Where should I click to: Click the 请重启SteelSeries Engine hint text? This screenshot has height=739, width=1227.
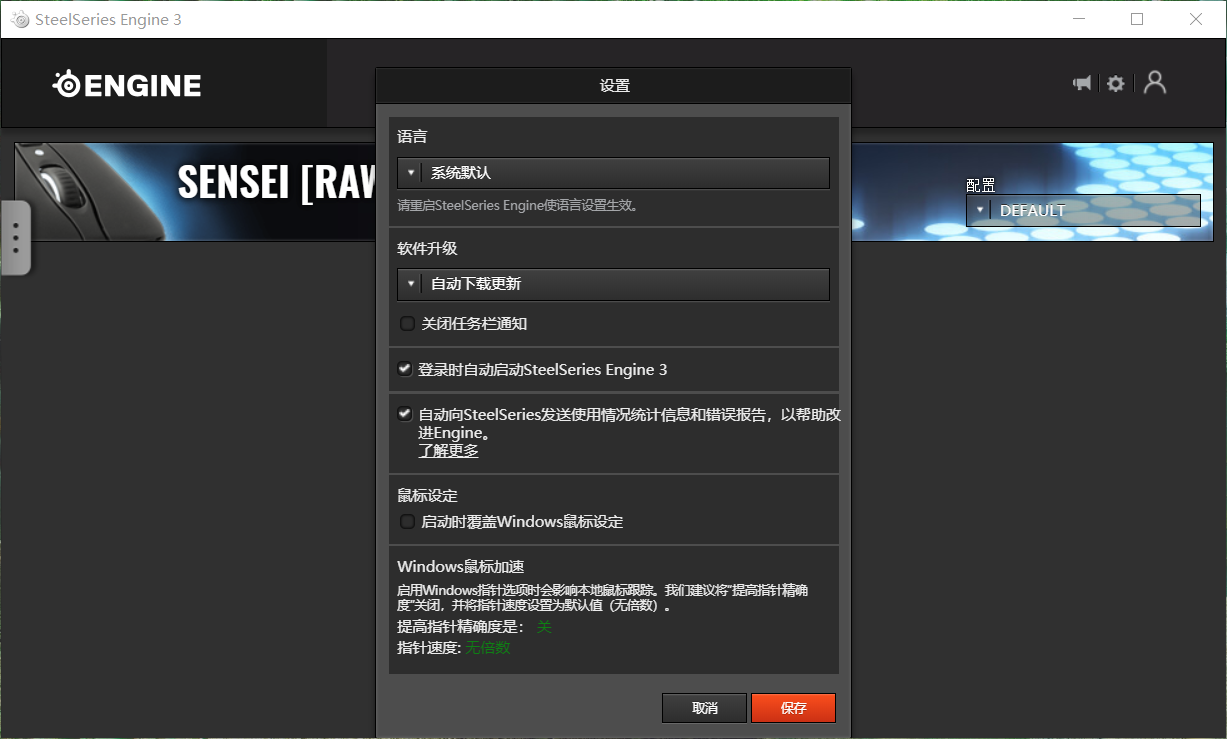point(517,206)
